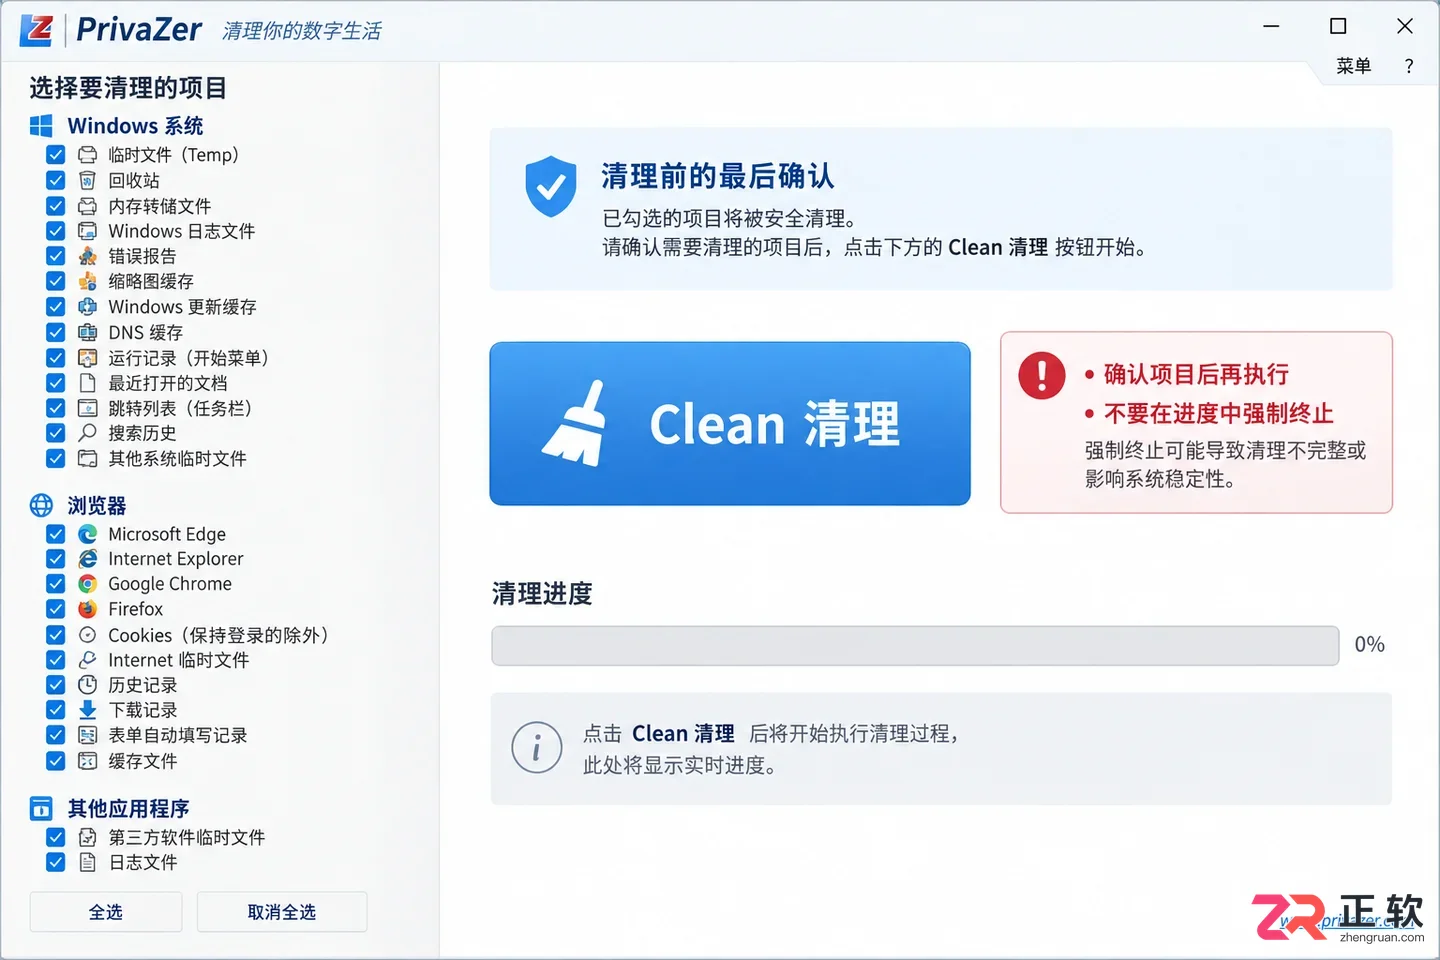This screenshot has height=960, width=1440.
Task: Click the Windows 更新缓存 item label
Action: (182, 307)
